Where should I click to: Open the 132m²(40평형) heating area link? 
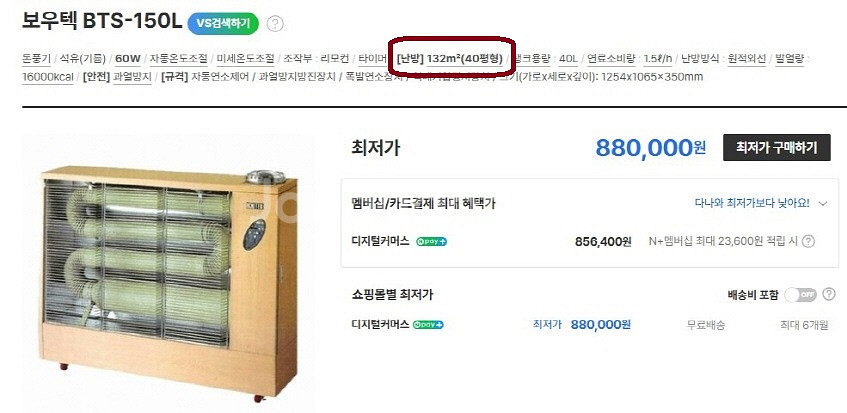point(465,58)
